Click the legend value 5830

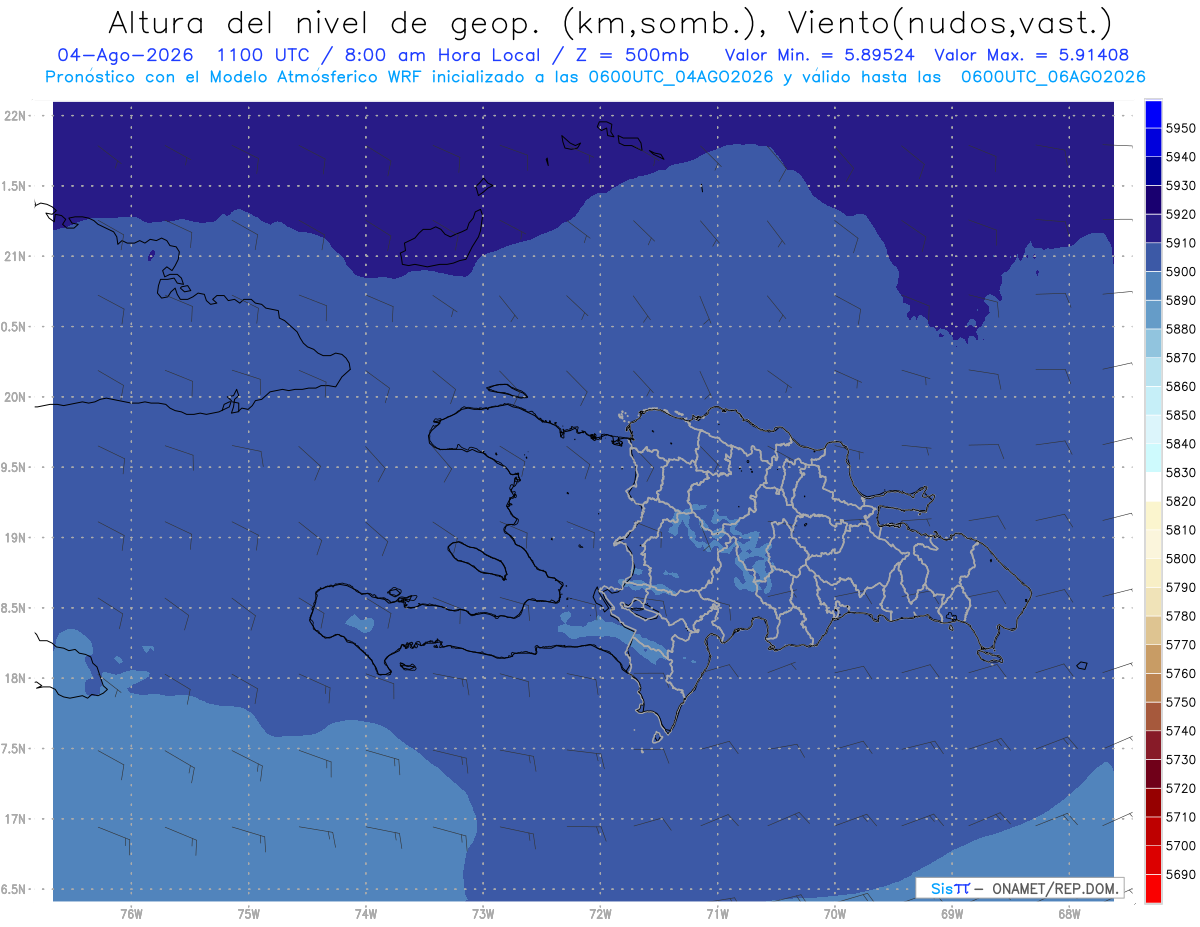coord(1181,473)
